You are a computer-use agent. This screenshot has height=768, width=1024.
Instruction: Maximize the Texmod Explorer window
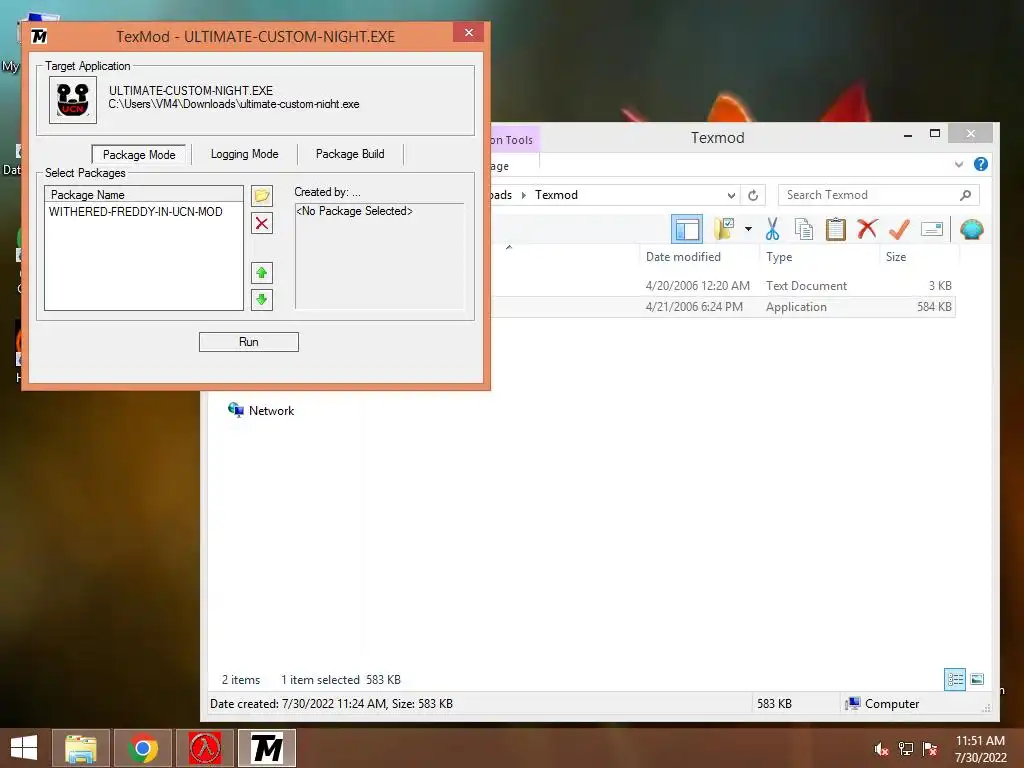tap(935, 134)
